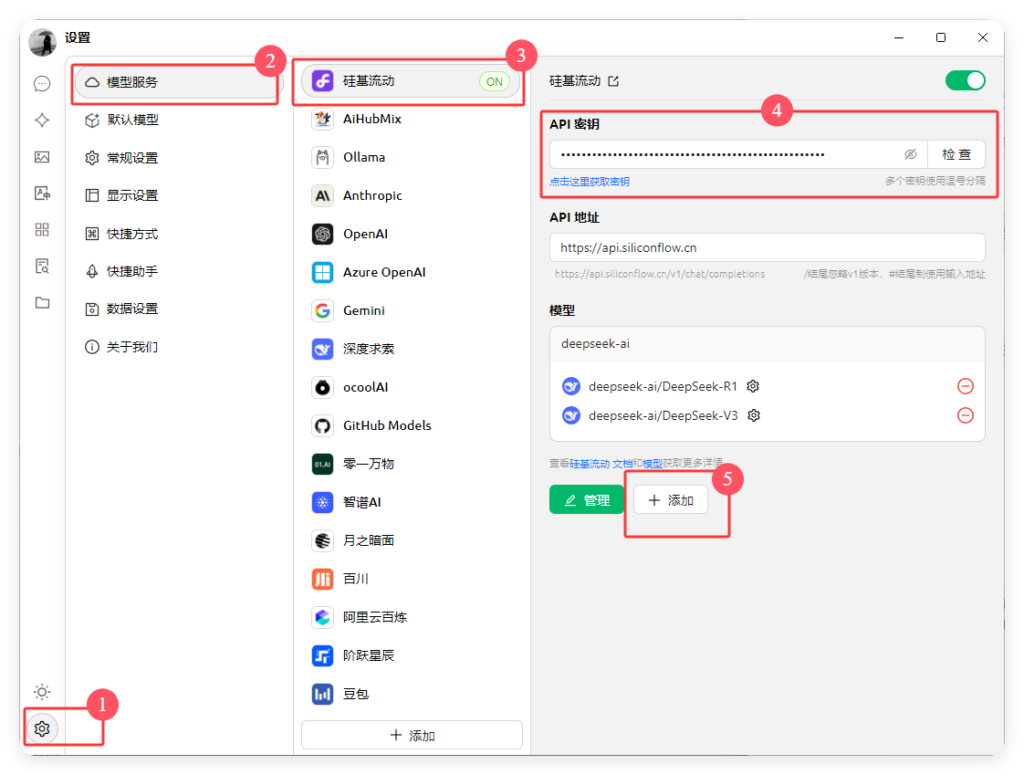Open the 关于我们 section

122,346
